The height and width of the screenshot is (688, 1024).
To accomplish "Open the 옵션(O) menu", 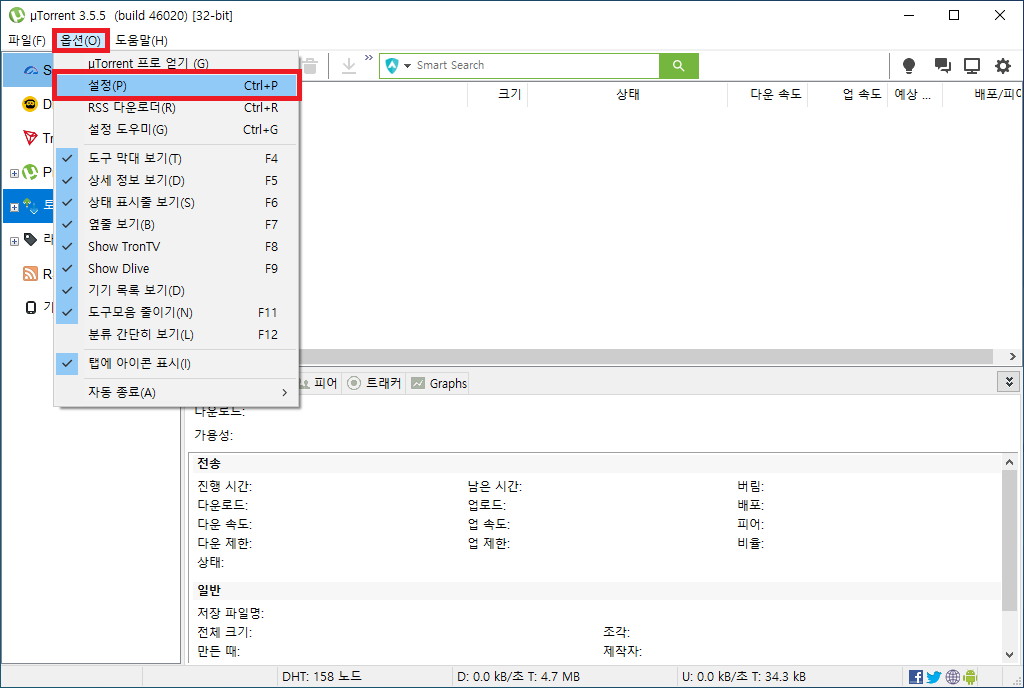I will click(x=81, y=40).
